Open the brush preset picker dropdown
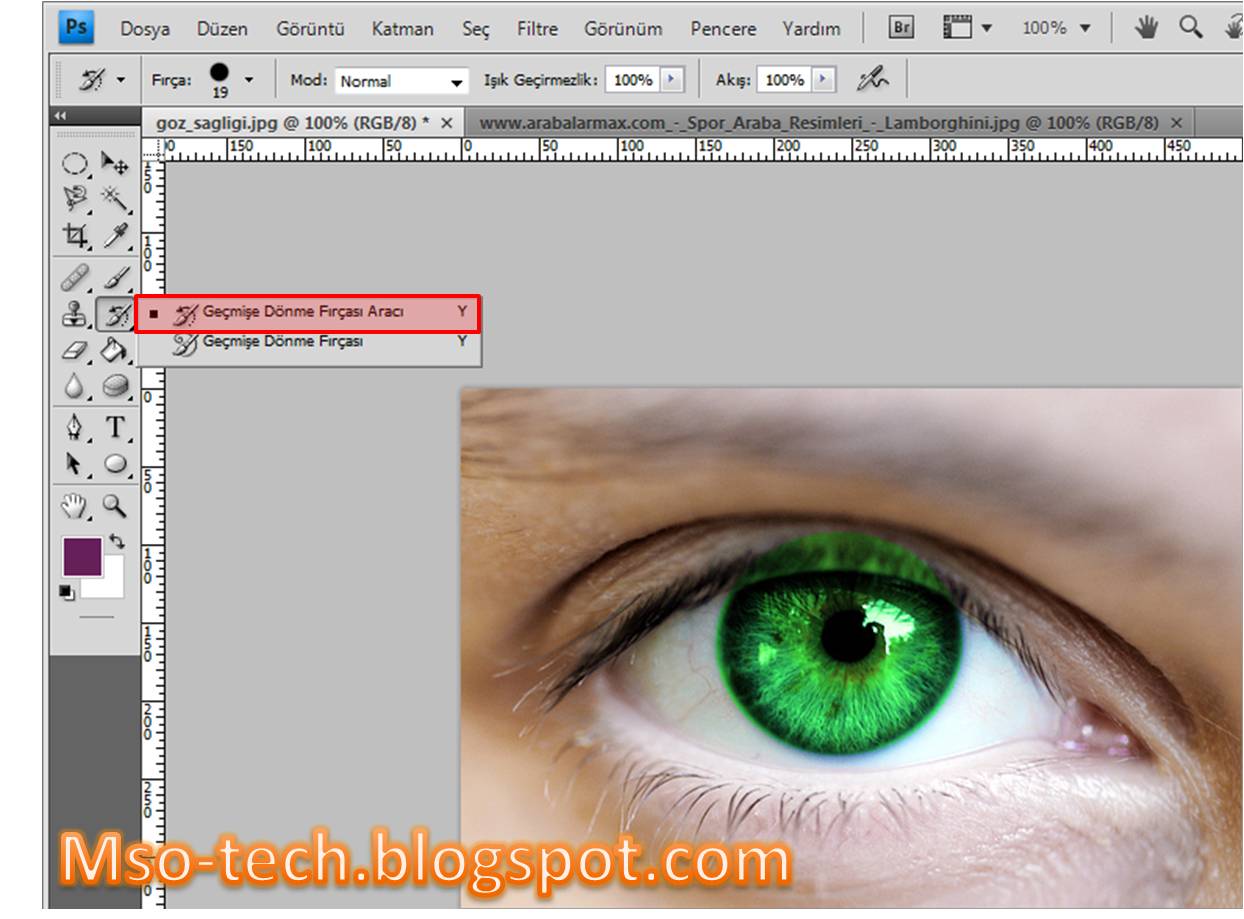The image size is (1244, 919). (249, 79)
